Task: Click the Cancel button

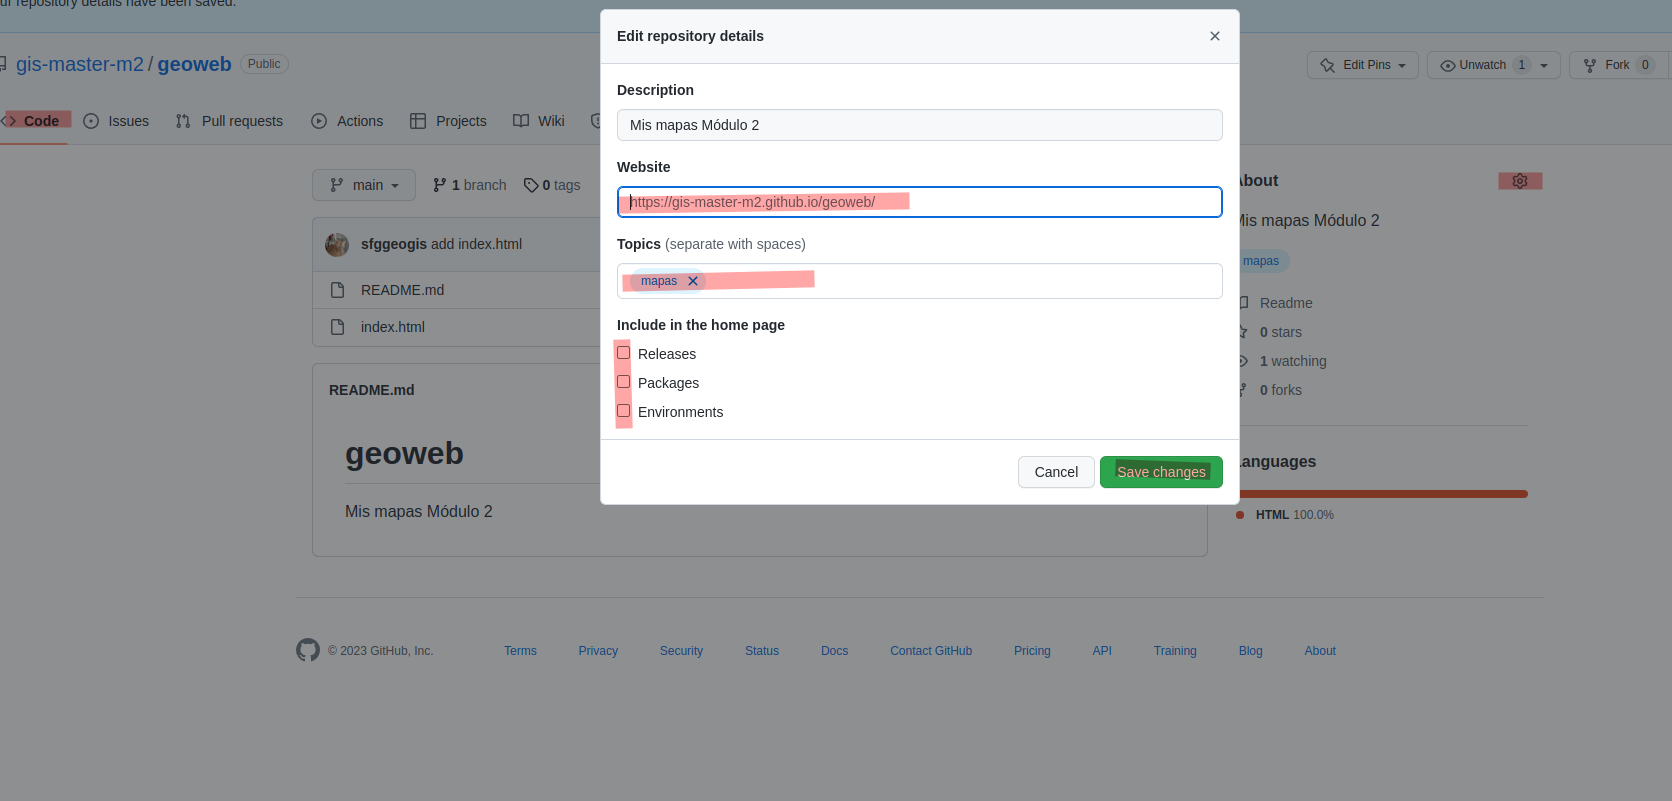Action: [1056, 472]
